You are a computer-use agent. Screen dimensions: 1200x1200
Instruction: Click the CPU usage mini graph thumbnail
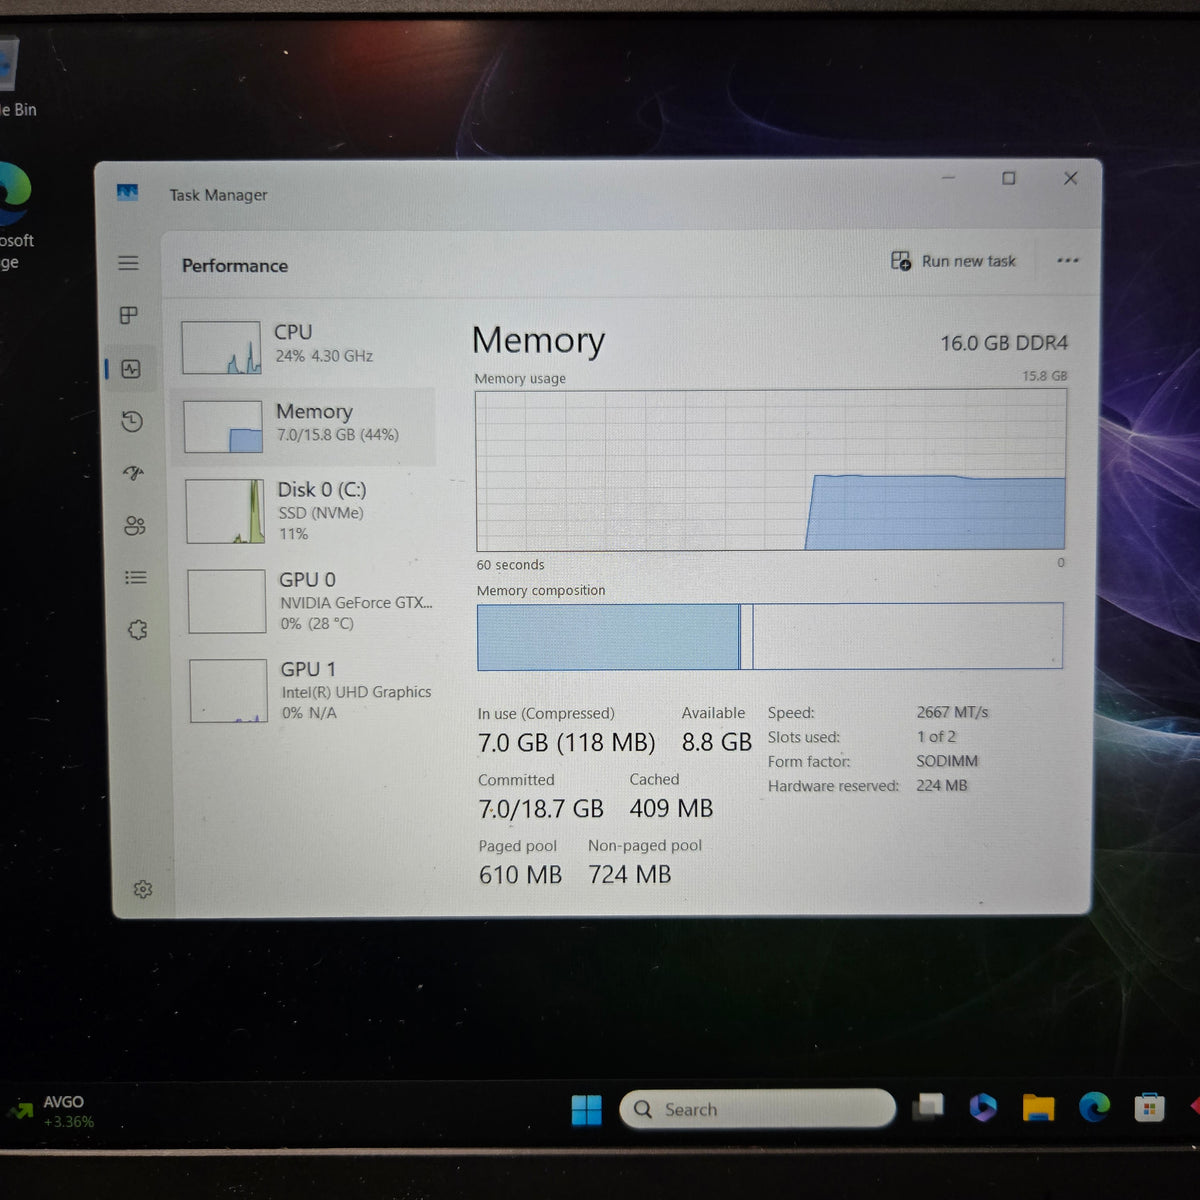tap(221, 347)
